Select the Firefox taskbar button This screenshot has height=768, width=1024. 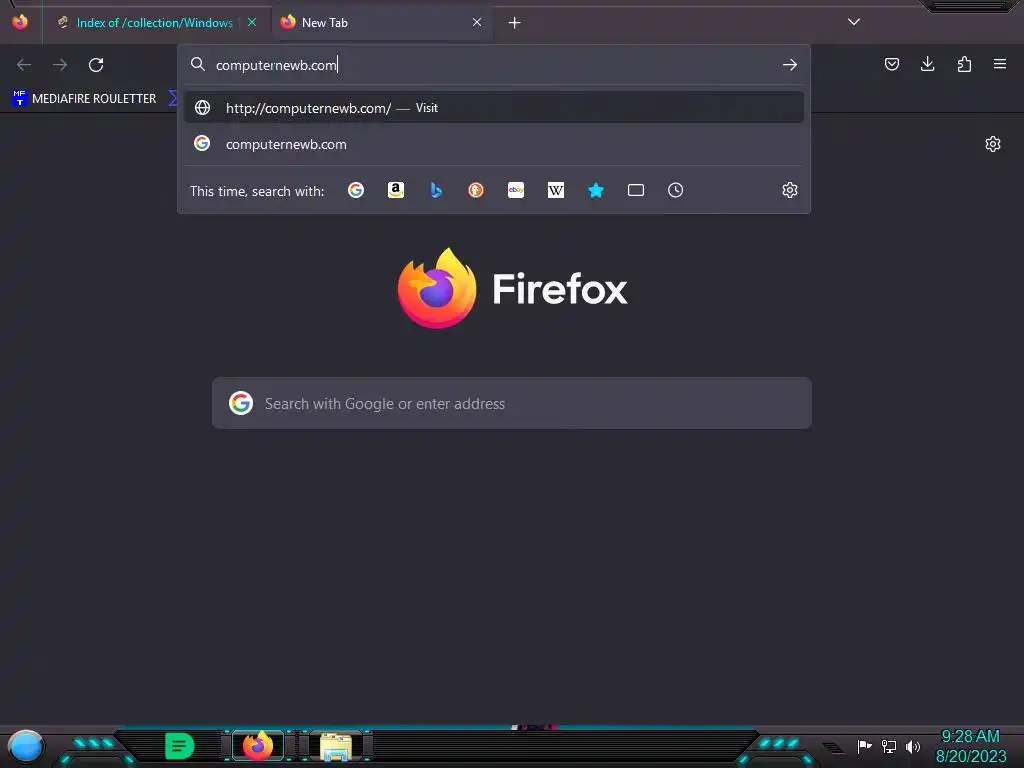pyautogui.click(x=257, y=746)
